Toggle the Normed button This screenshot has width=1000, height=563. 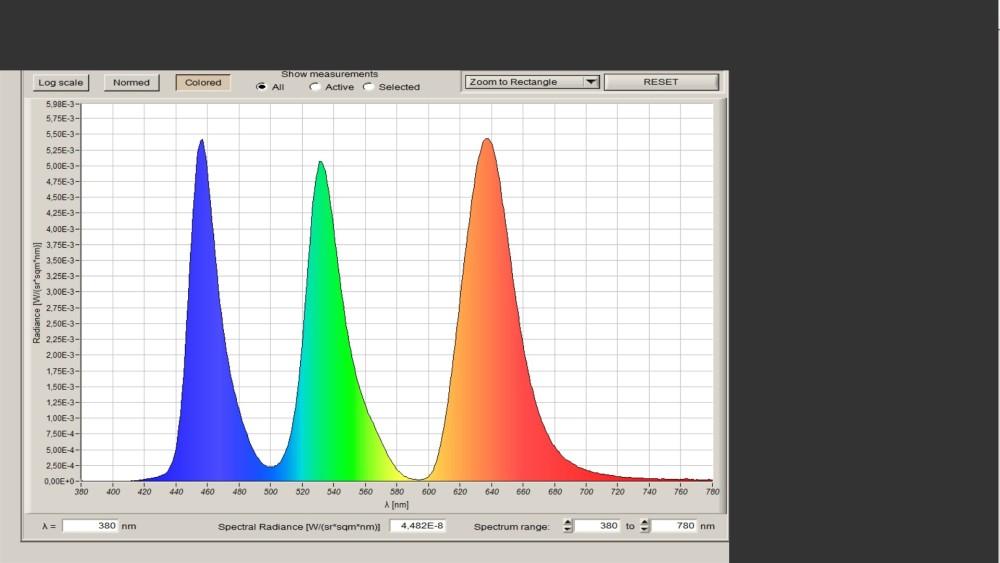[131, 83]
